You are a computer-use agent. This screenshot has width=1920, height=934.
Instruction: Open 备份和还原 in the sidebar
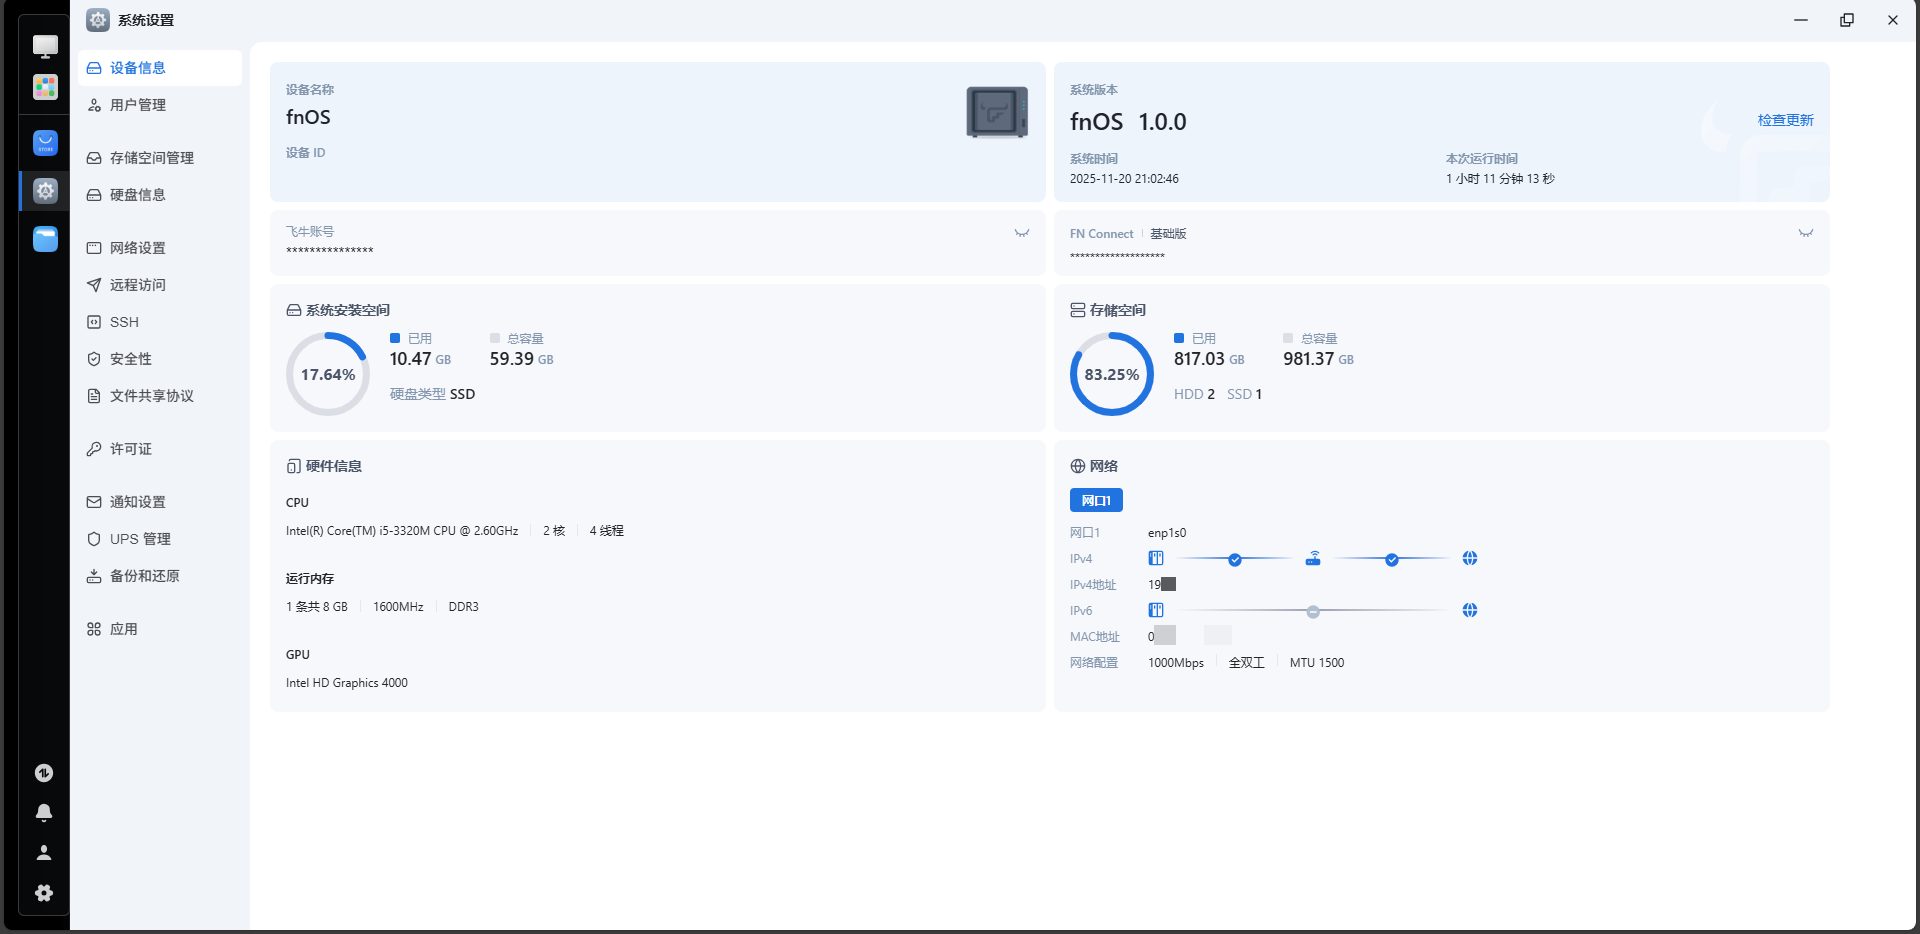pyautogui.click(x=160, y=576)
